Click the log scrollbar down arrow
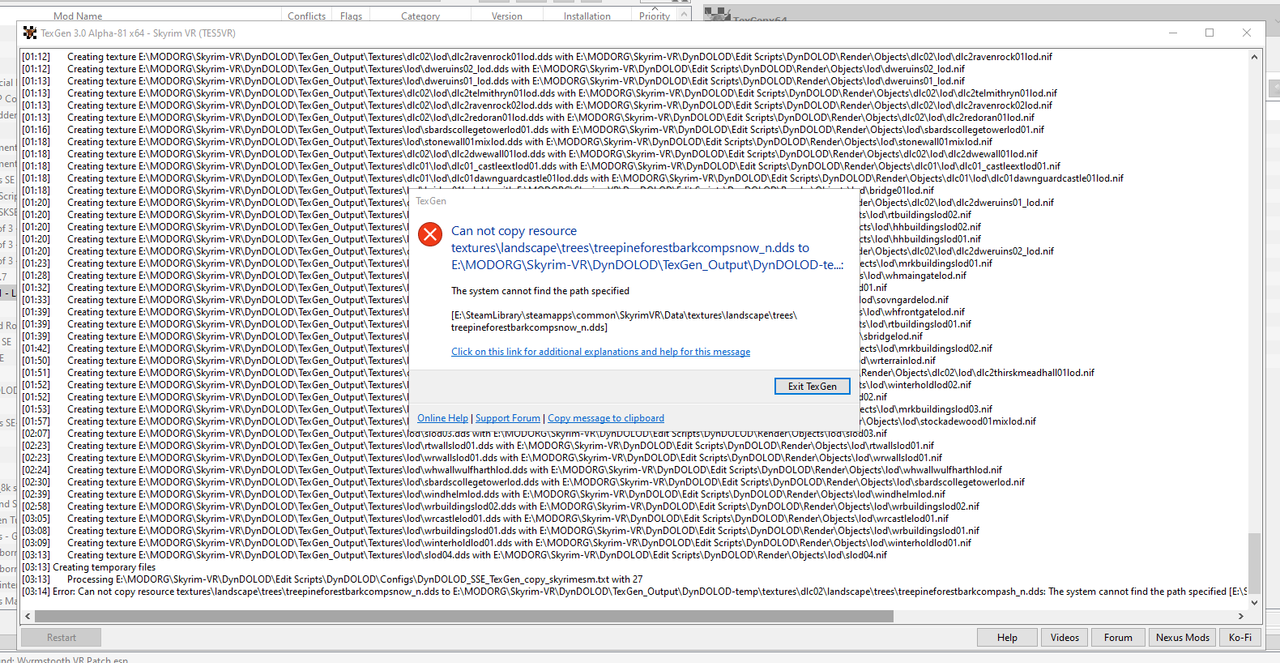1280x663 pixels. (1254, 603)
